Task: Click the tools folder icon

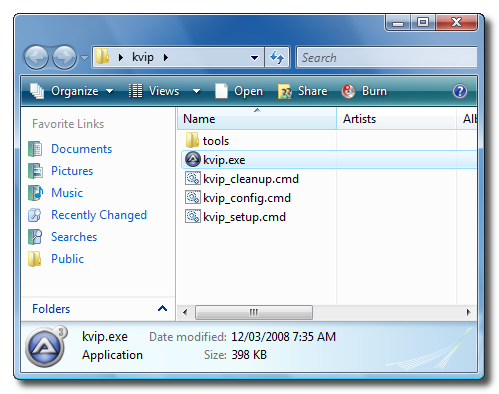Action: tap(192, 140)
